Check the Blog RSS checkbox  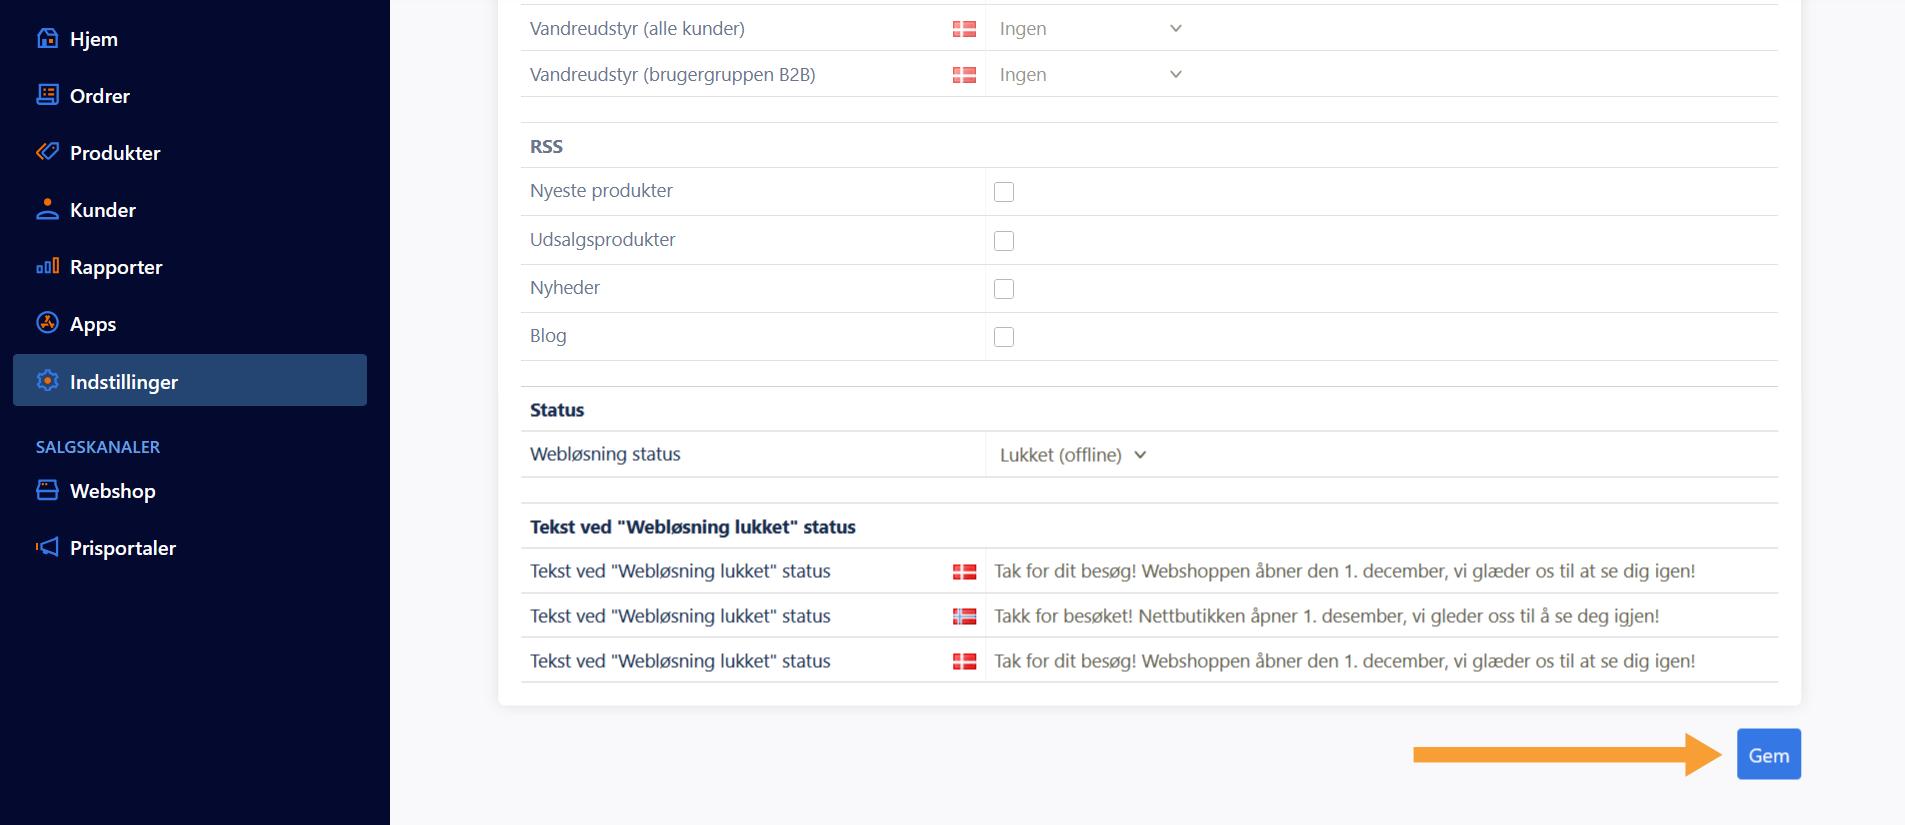(x=1004, y=337)
